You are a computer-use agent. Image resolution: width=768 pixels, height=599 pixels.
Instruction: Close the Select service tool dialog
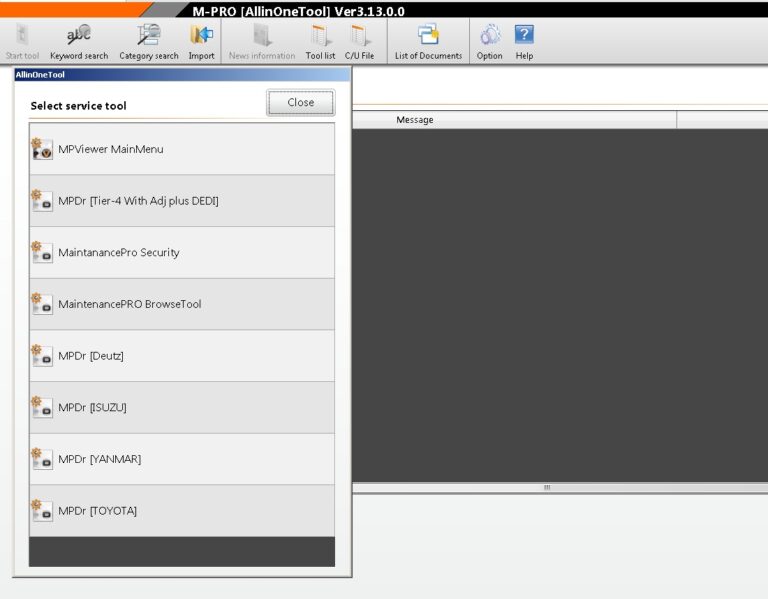click(x=301, y=102)
